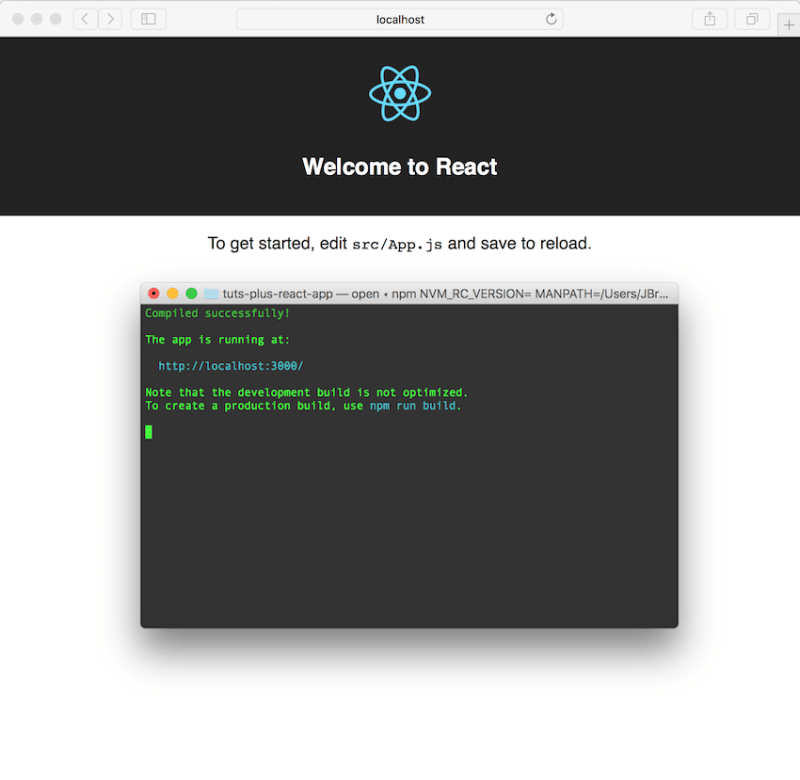Click the To get started paragraph
This screenshot has width=800, height=780.
coord(399,244)
